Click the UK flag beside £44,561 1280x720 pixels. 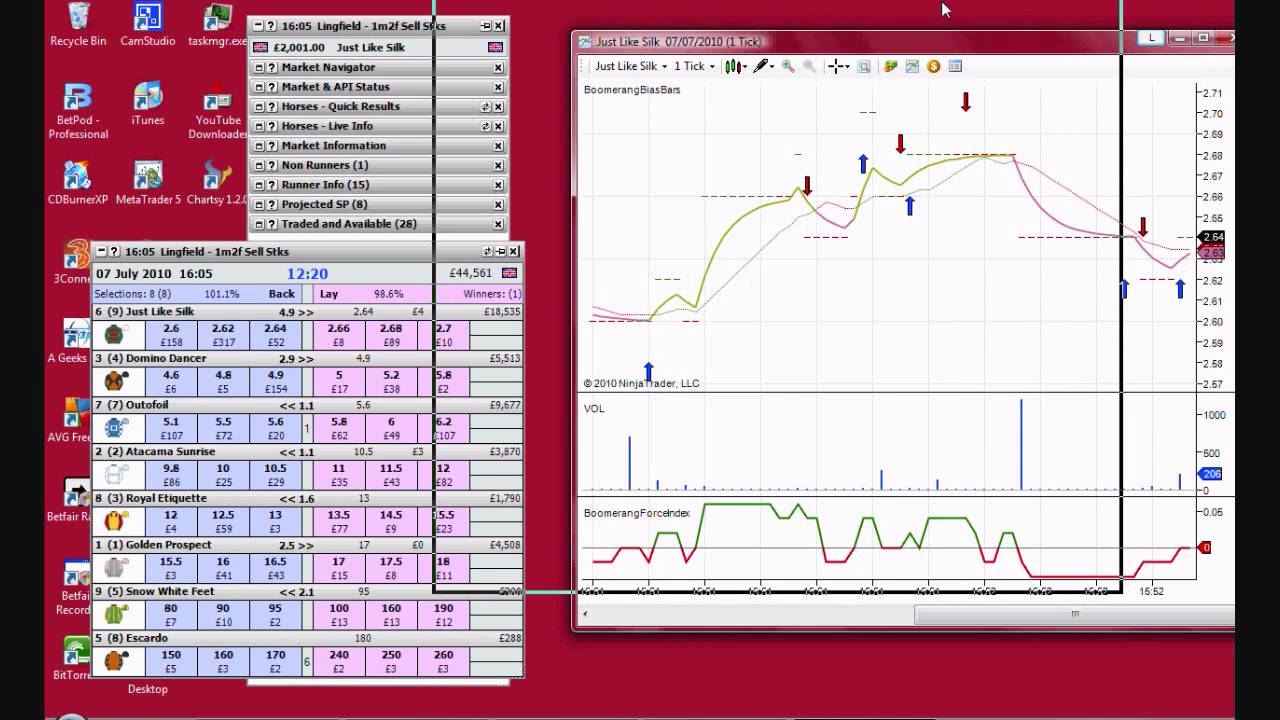pyautogui.click(x=509, y=273)
